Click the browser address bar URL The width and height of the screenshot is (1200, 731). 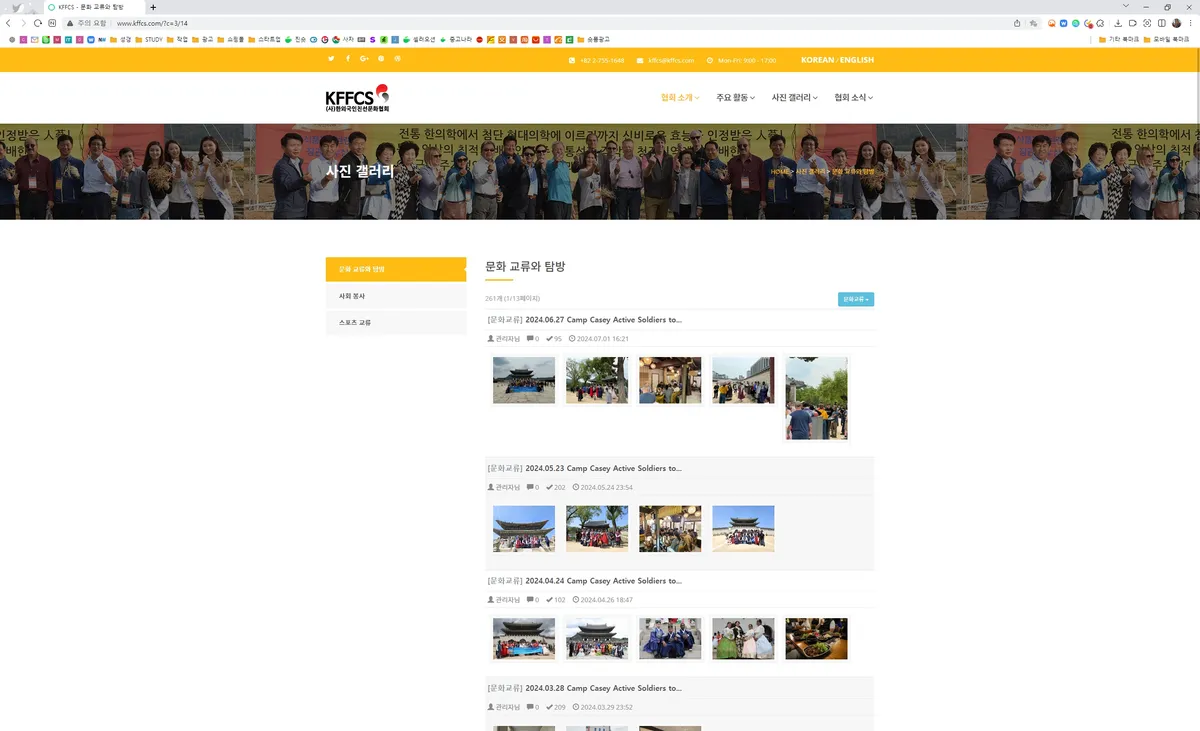tap(152, 23)
